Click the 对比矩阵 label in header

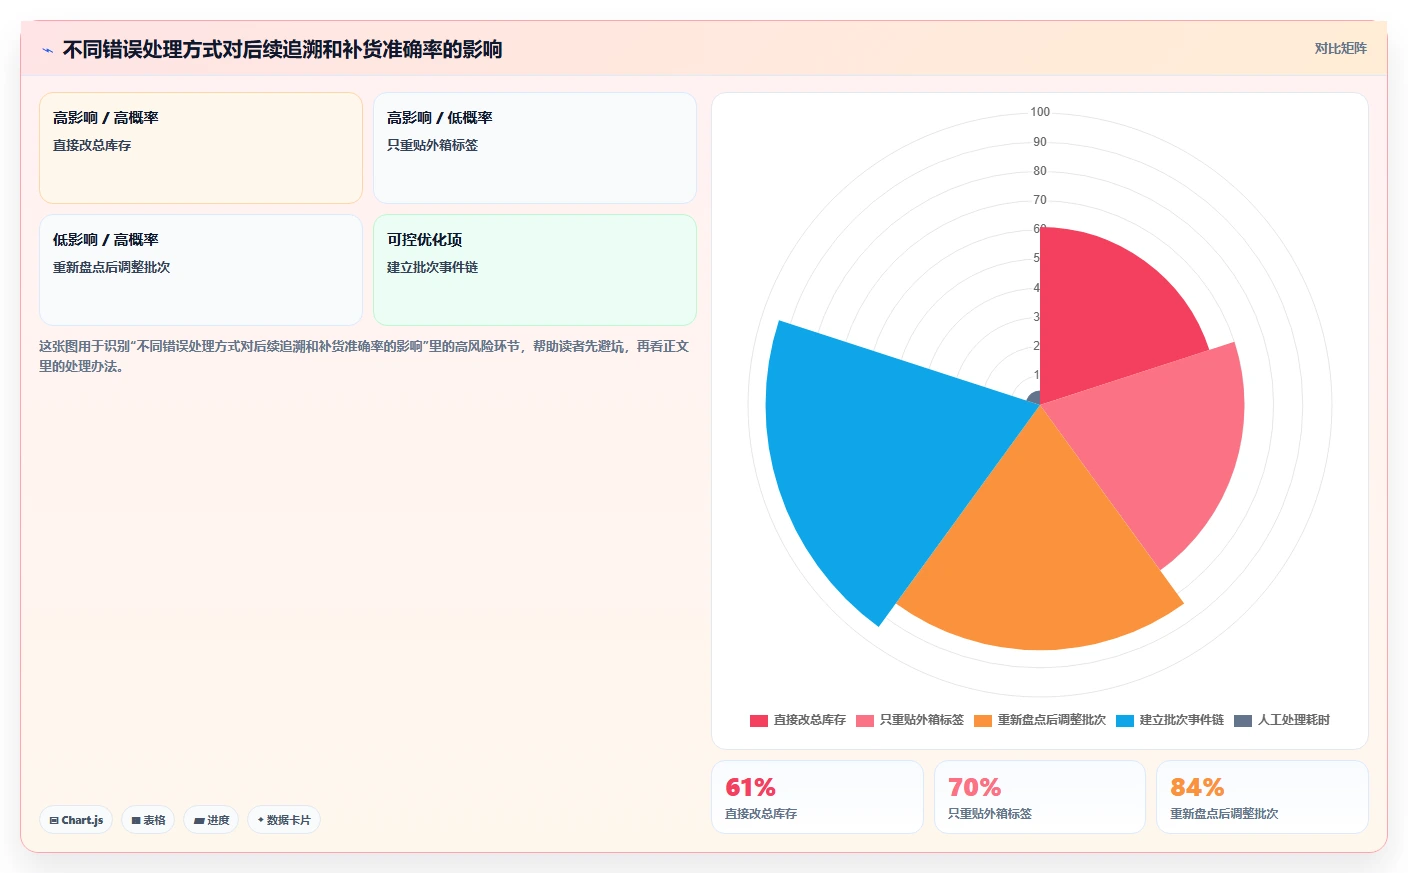pyautogui.click(x=1340, y=48)
